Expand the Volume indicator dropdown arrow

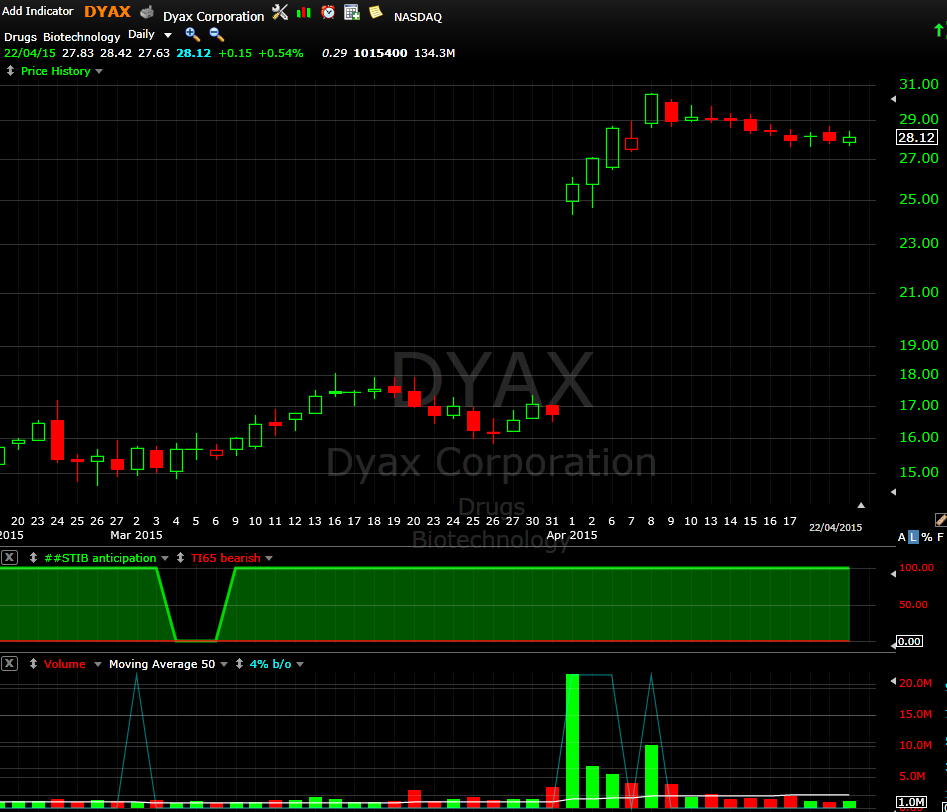point(97,665)
